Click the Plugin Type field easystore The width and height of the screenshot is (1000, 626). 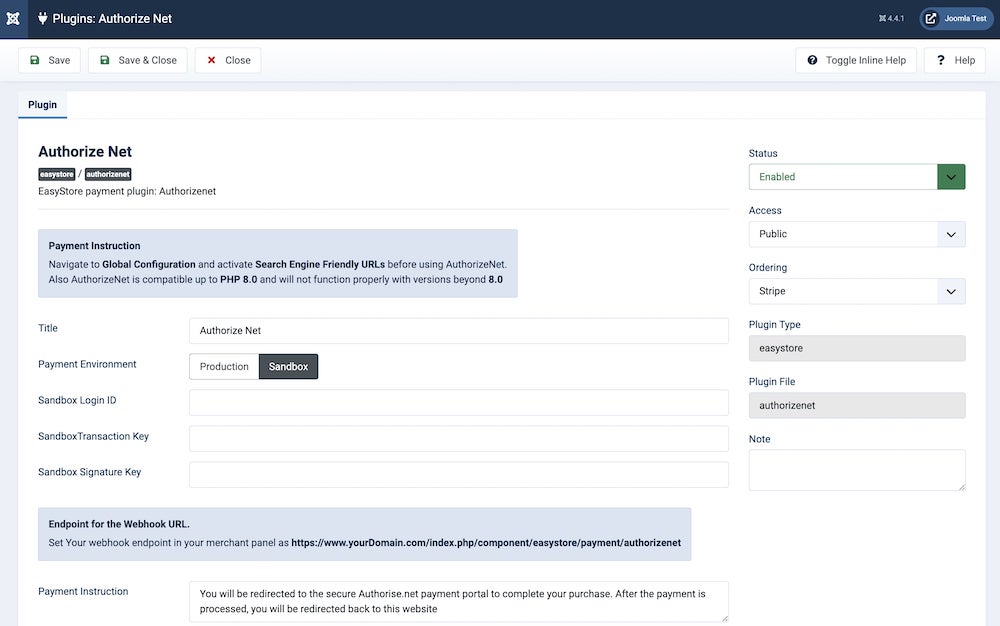click(857, 348)
